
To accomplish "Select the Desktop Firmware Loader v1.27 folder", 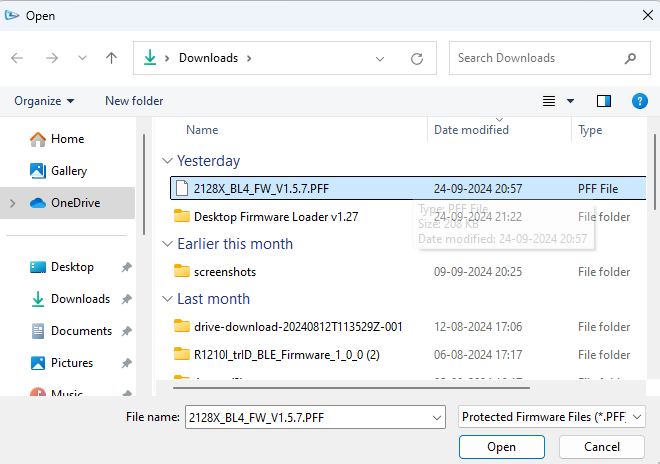I will 275,216.
